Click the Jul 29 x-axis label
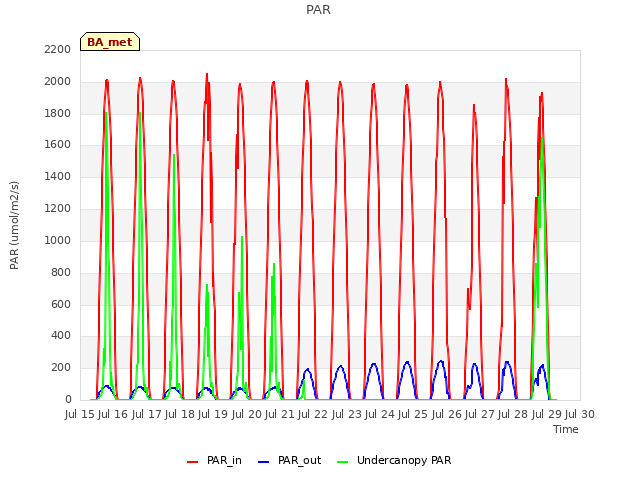Image resolution: width=640 pixels, height=480 pixels. tap(547, 414)
